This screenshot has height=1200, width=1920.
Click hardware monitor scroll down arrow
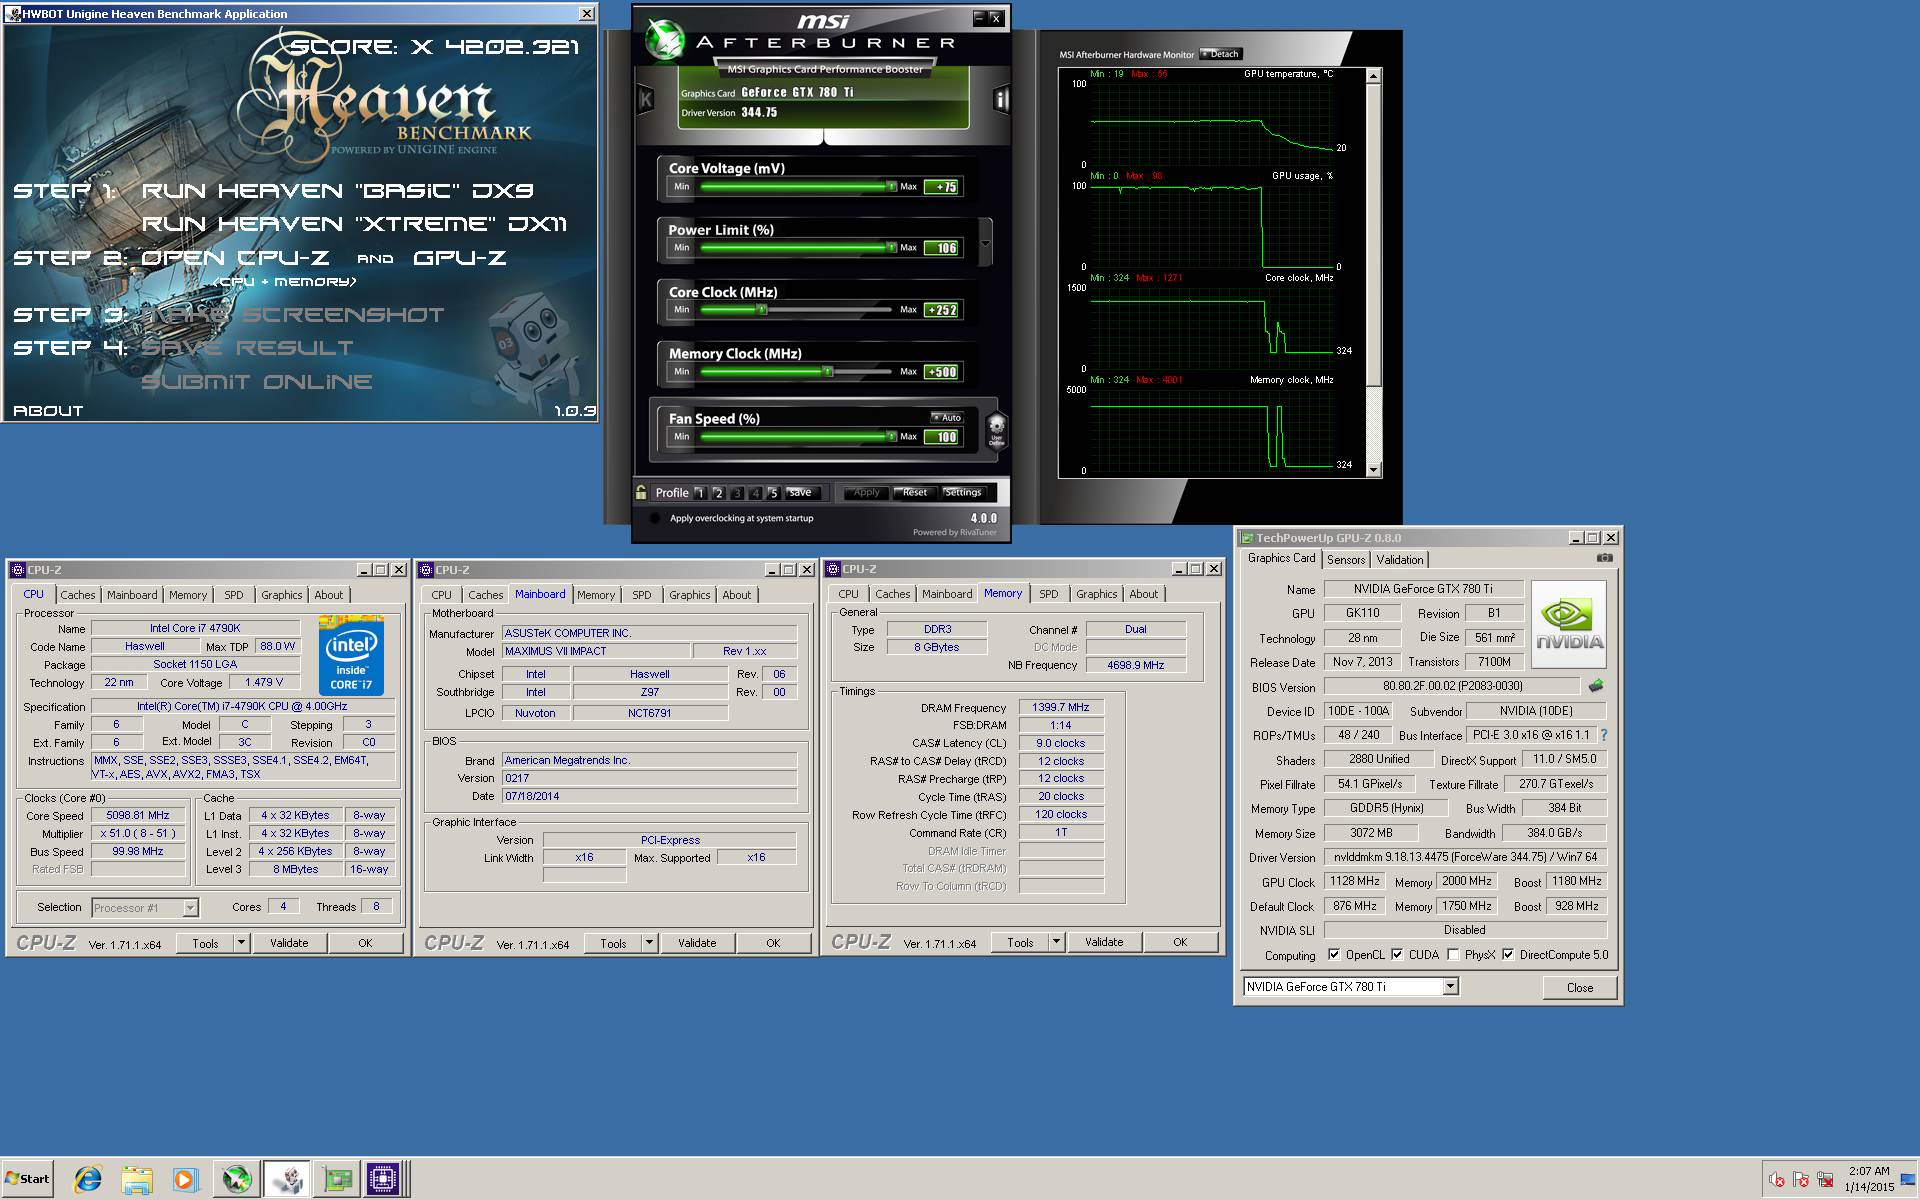pyautogui.click(x=1373, y=470)
